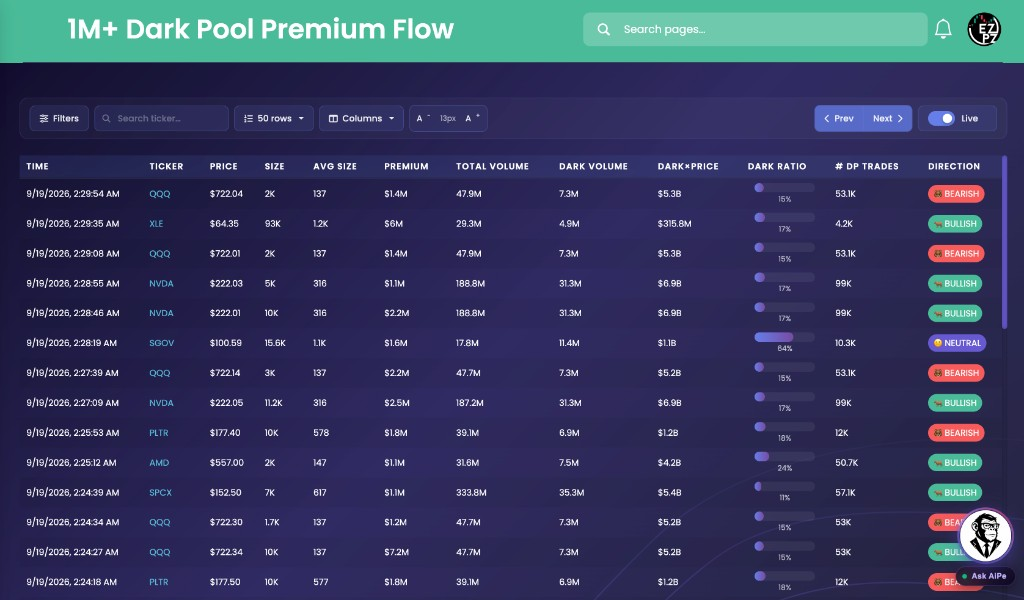1024x600 pixels.
Task: Open the XLE ticker link
Action: tap(156, 223)
